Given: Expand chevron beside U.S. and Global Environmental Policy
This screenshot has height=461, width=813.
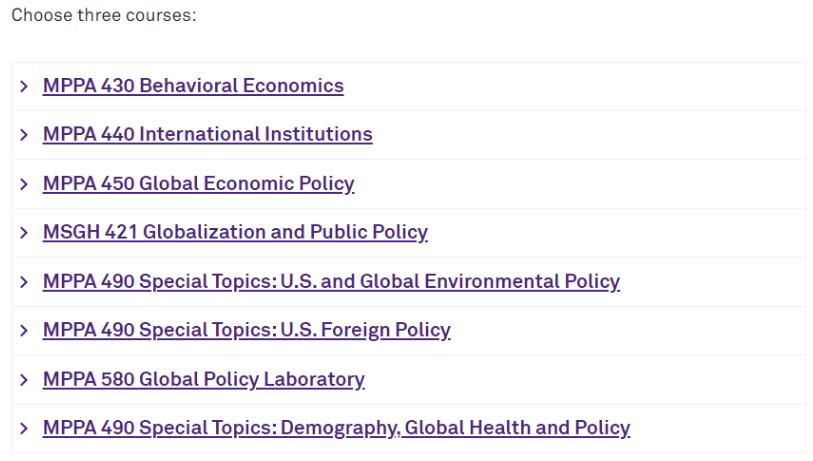Looking at the screenshot, I should pyautogui.click(x=24, y=282).
